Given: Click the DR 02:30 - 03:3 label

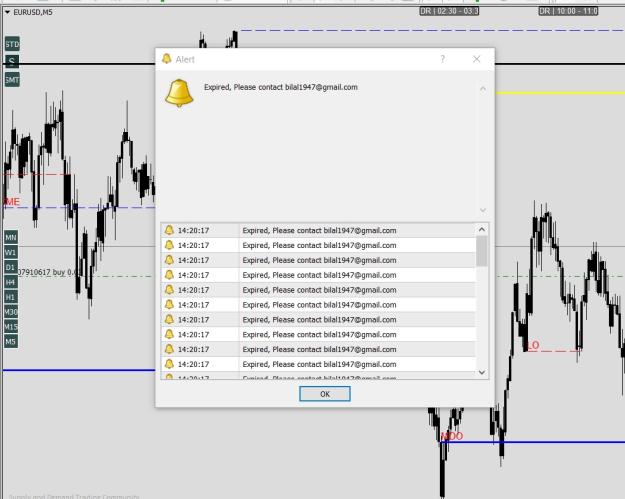Looking at the screenshot, I should (x=449, y=11).
